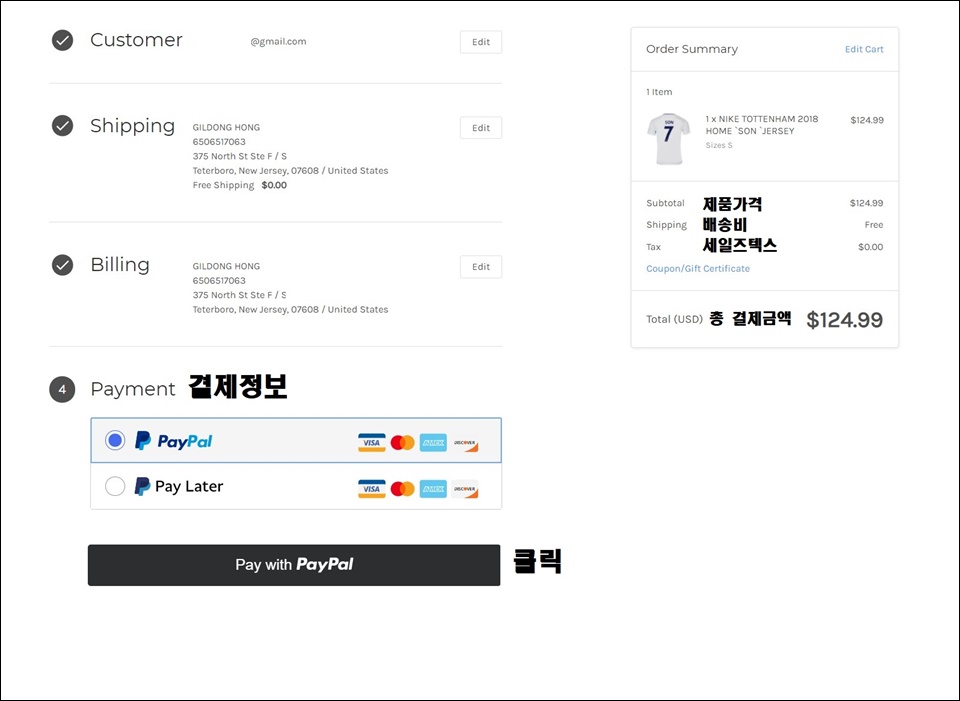
Task: Click the Shipping value Free in summary
Action: pyautogui.click(x=874, y=225)
